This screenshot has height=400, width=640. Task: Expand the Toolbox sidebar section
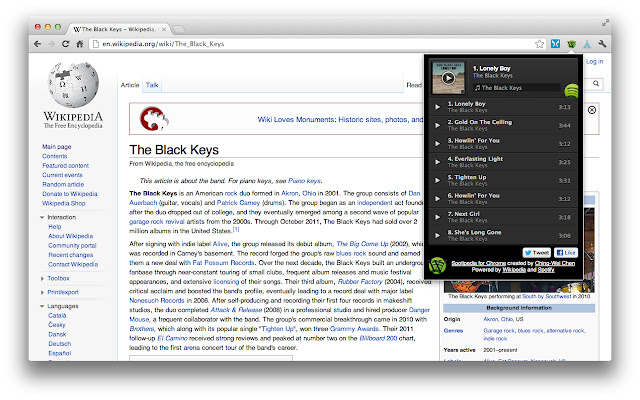point(42,278)
